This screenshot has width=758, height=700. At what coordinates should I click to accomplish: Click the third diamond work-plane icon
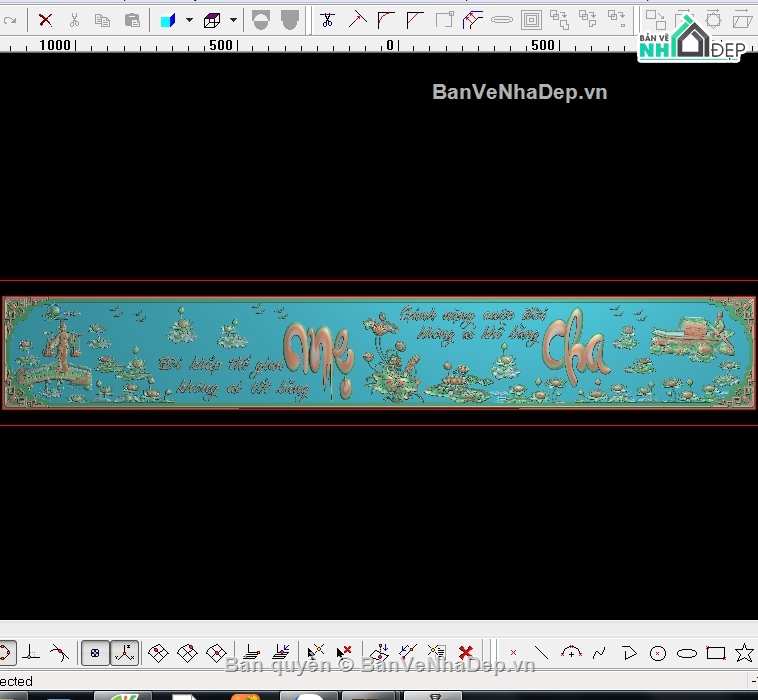[216, 653]
